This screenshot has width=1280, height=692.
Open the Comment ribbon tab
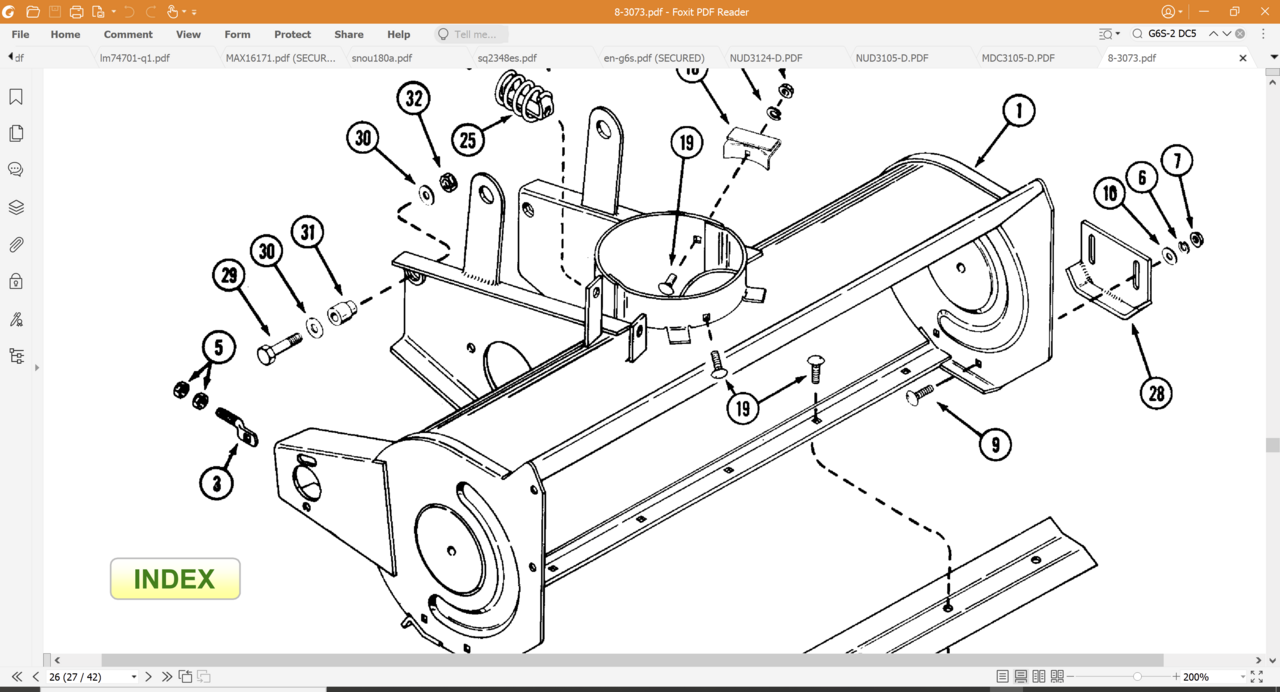coord(128,34)
